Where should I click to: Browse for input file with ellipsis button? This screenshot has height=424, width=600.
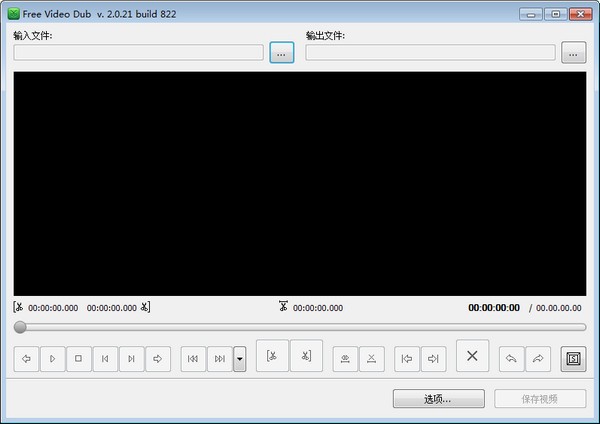(282, 52)
